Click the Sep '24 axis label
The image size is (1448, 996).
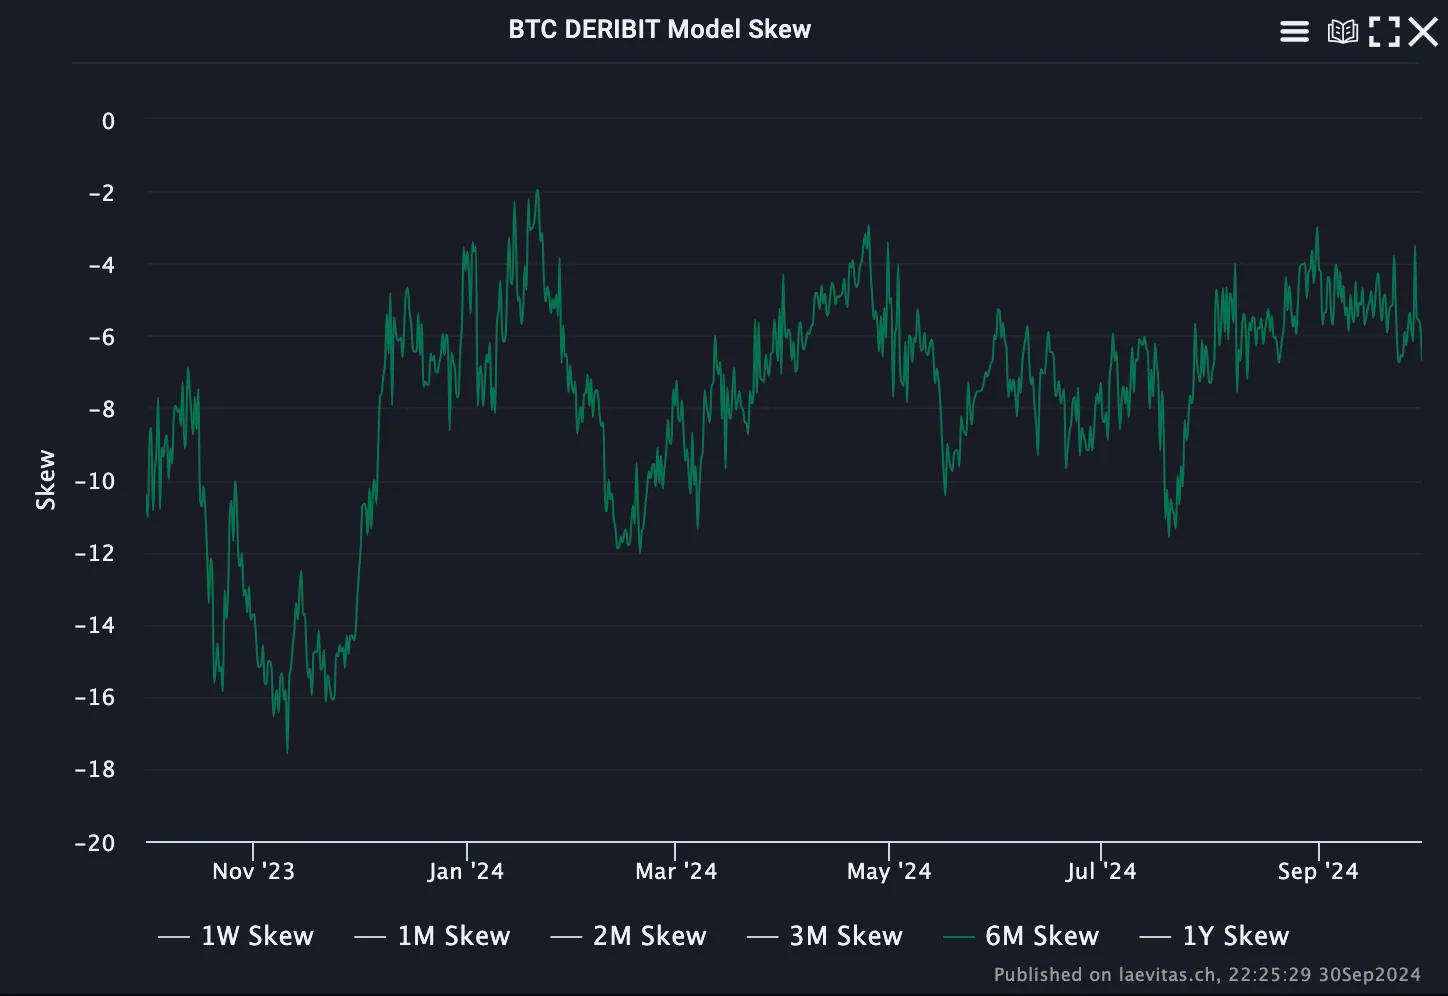pos(1318,871)
